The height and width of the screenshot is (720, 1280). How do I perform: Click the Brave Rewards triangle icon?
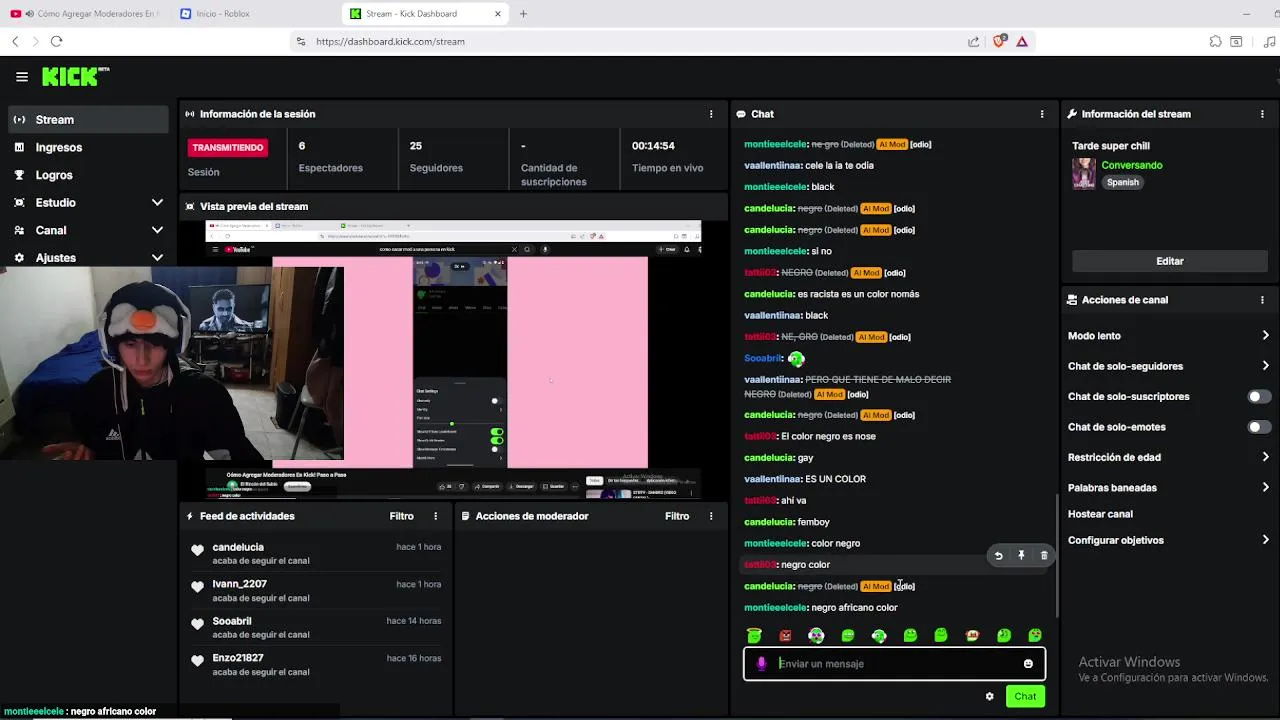pyautogui.click(x=1022, y=41)
